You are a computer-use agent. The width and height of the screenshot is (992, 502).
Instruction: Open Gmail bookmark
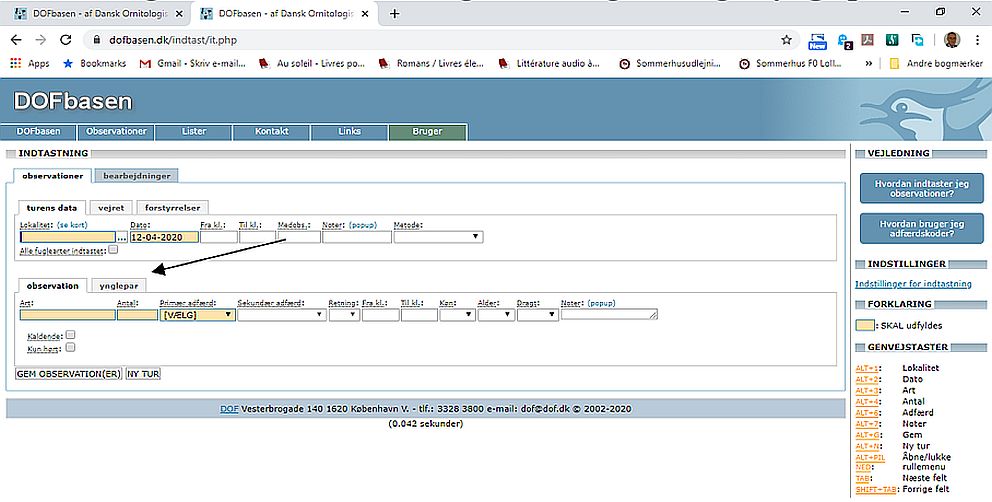[x=192, y=63]
